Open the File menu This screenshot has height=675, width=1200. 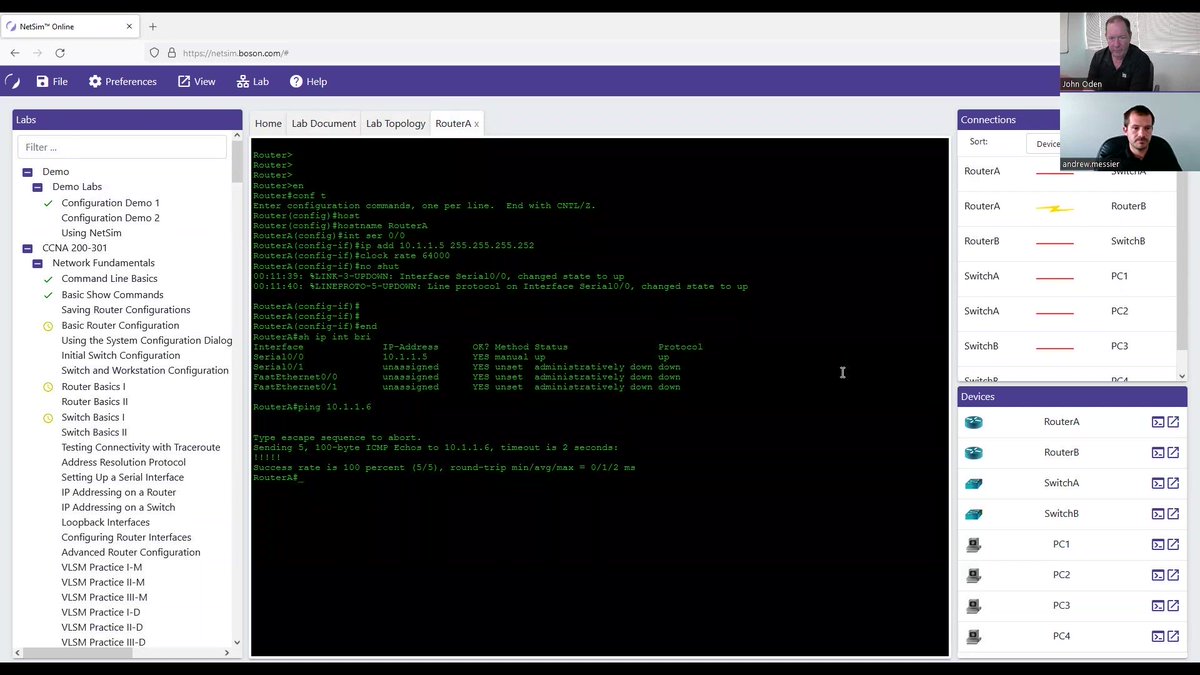point(52,82)
